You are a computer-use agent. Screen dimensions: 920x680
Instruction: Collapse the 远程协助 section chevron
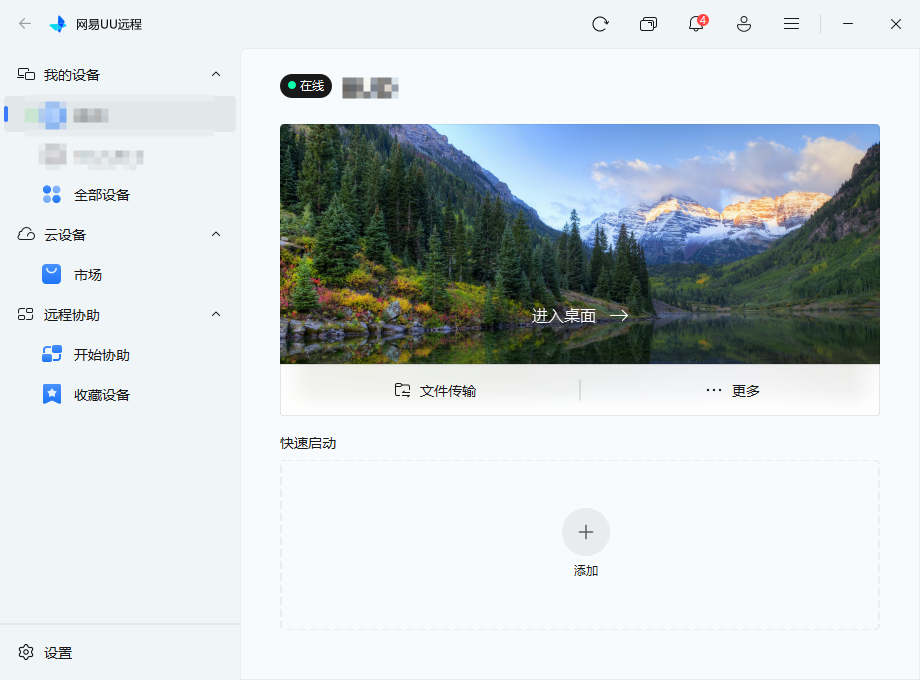(216, 314)
